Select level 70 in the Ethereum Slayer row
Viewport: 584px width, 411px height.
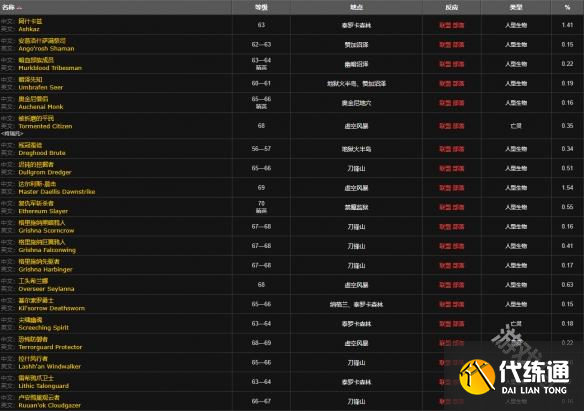(x=261, y=203)
